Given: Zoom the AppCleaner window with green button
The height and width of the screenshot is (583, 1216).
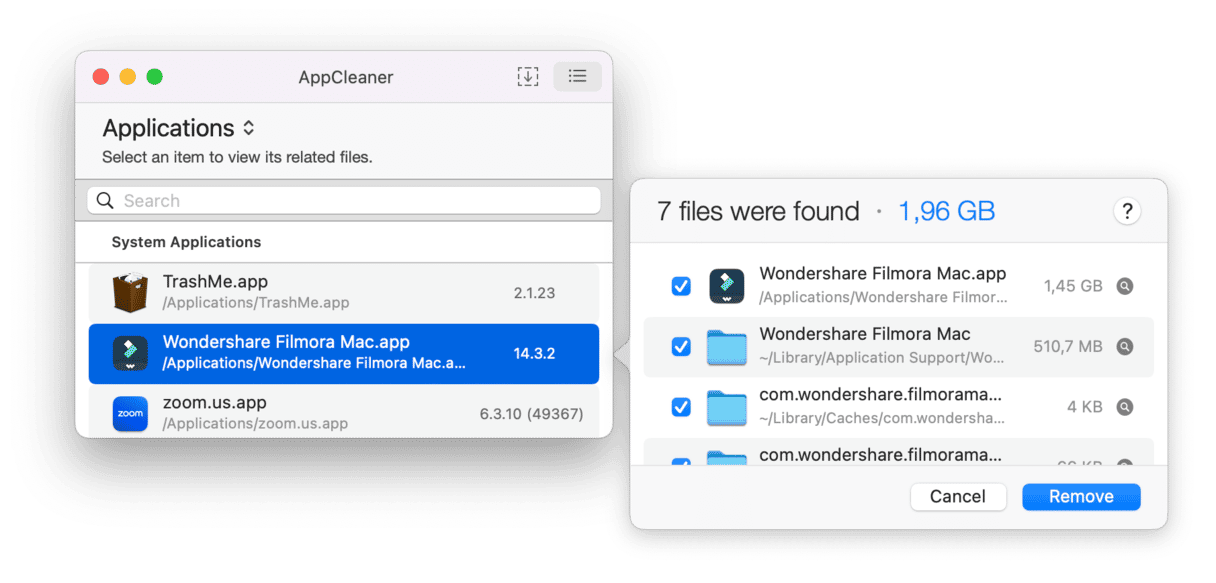Looking at the screenshot, I should tap(154, 77).
